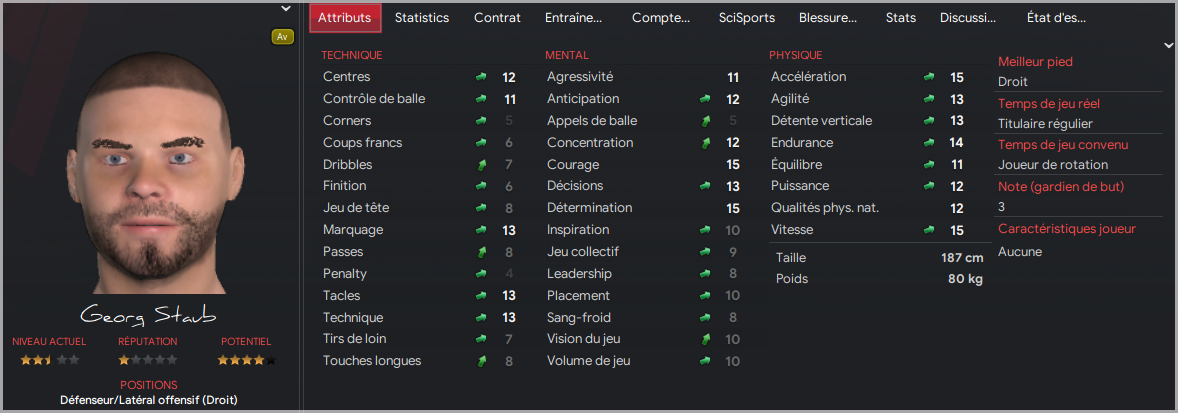The image size is (1178, 413).
Task: Select the Statistics tab
Action: pyautogui.click(x=422, y=18)
